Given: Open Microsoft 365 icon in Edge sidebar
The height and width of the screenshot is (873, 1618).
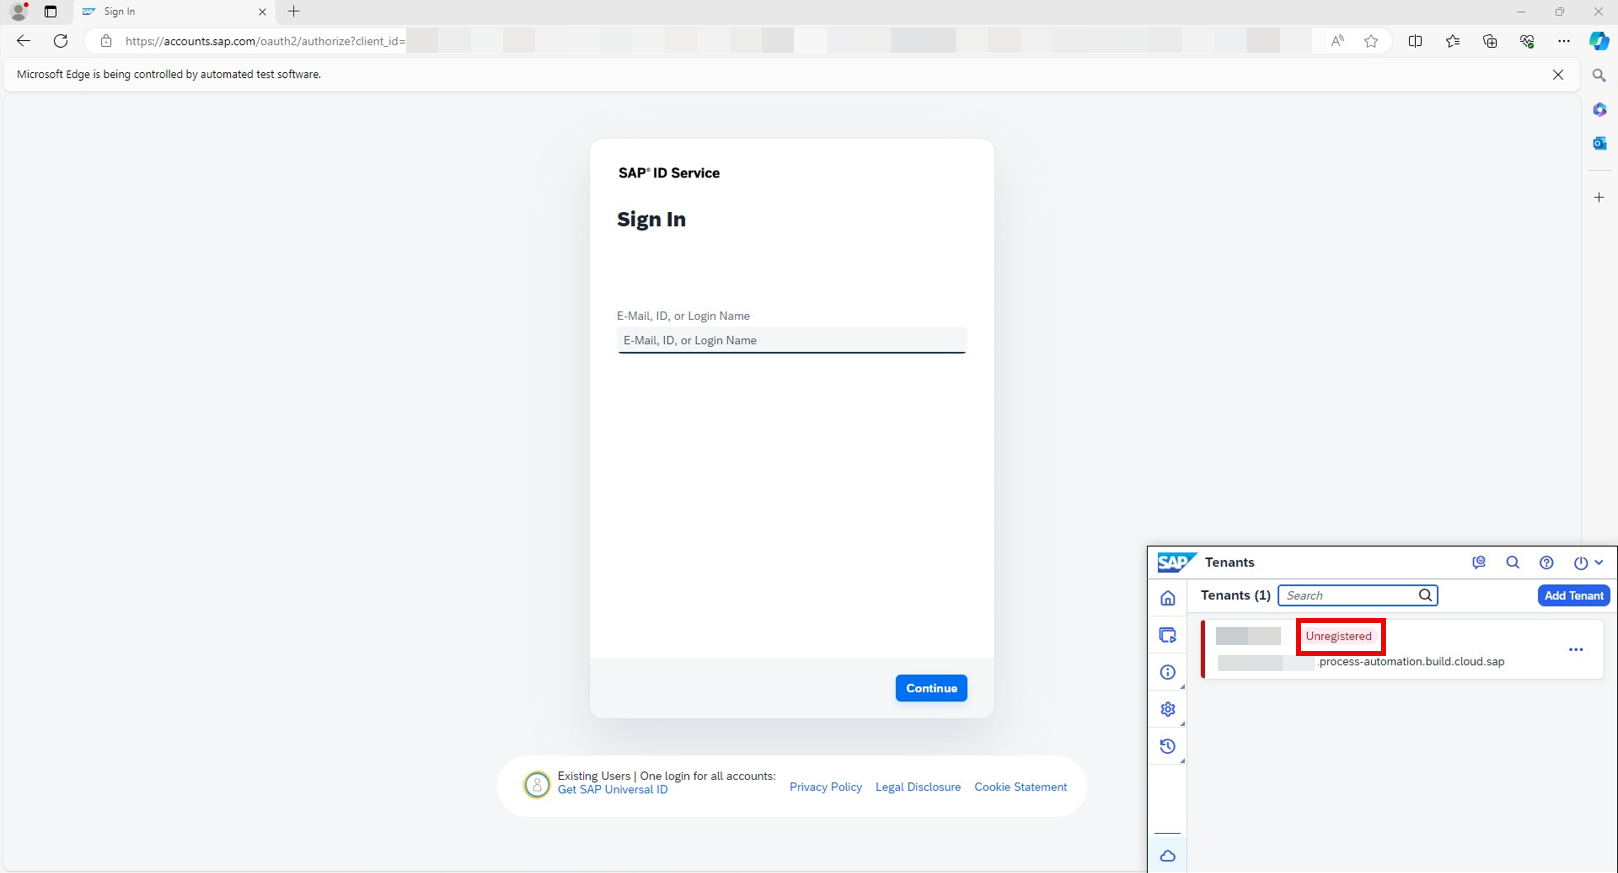Looking at the screenshot, I should point(1599,109).
